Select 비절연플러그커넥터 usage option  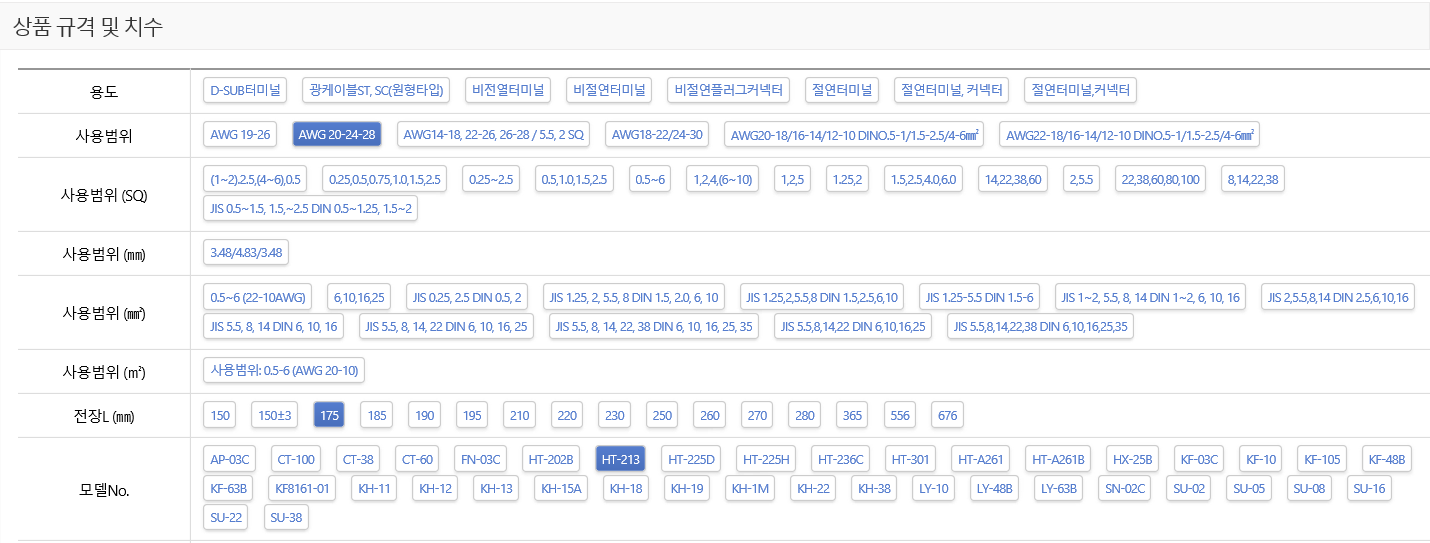point(728,90)
